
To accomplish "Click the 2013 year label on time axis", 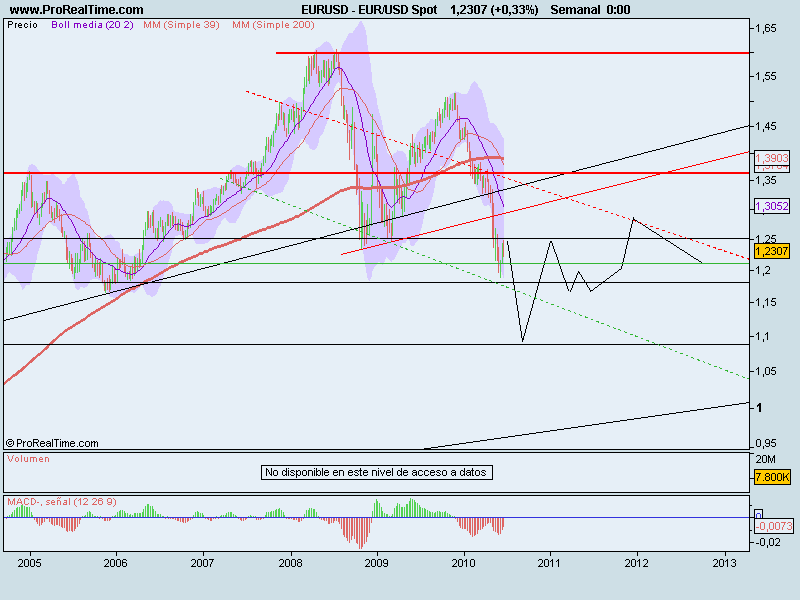I will coord(724,563).
